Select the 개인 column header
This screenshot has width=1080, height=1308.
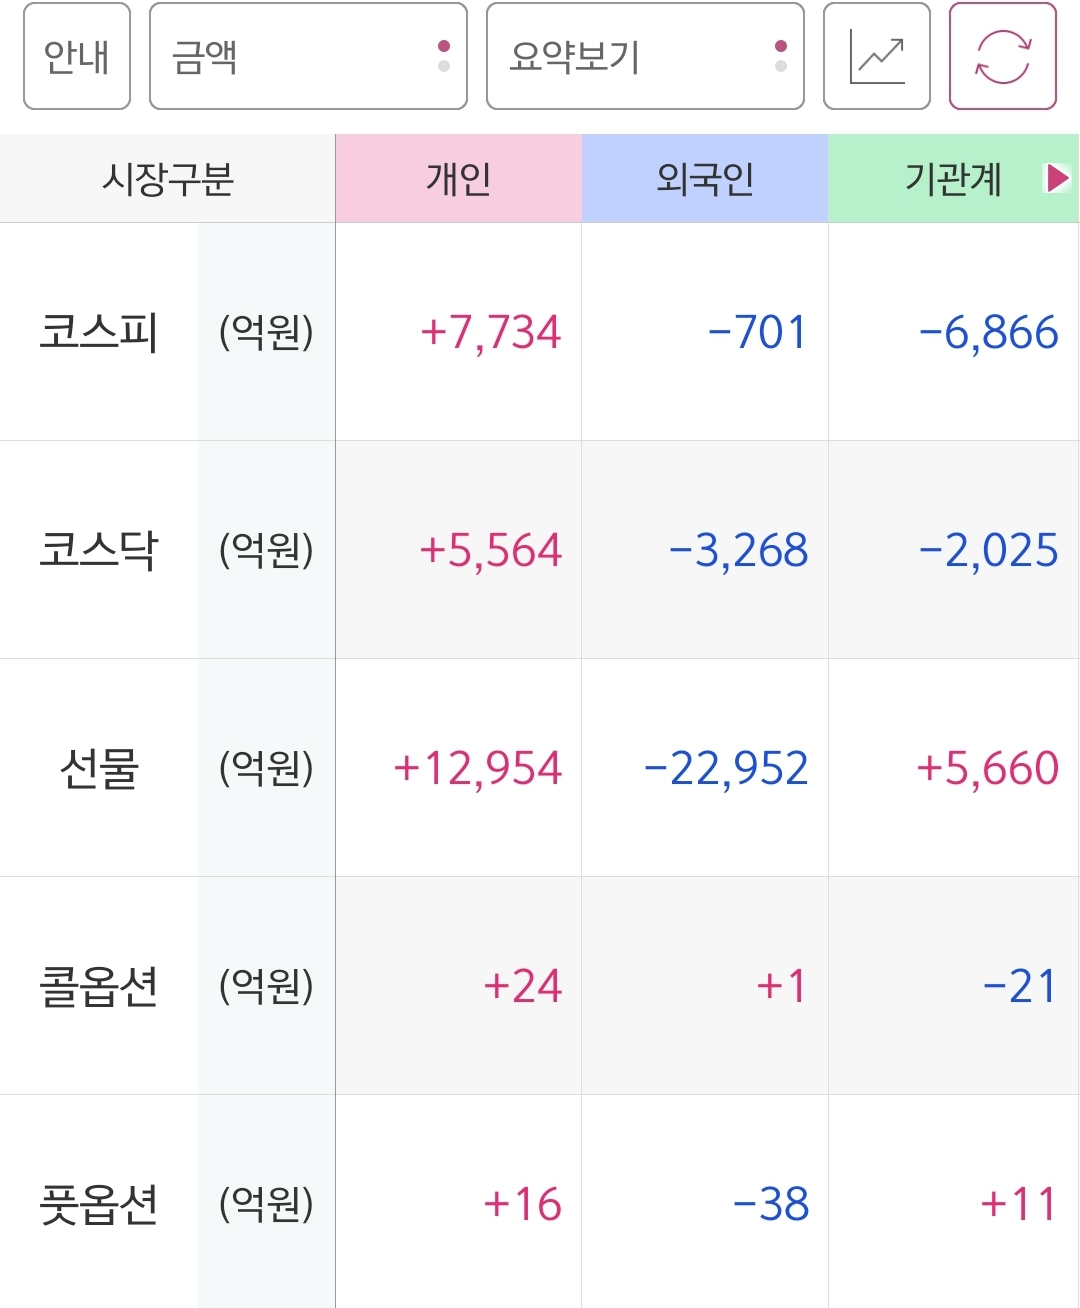pos(459,179)
